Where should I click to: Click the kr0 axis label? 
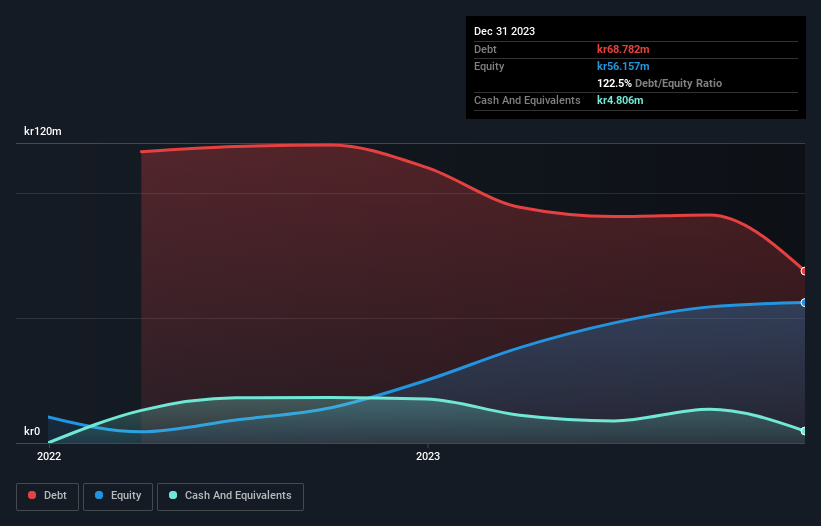coord(32,431)
